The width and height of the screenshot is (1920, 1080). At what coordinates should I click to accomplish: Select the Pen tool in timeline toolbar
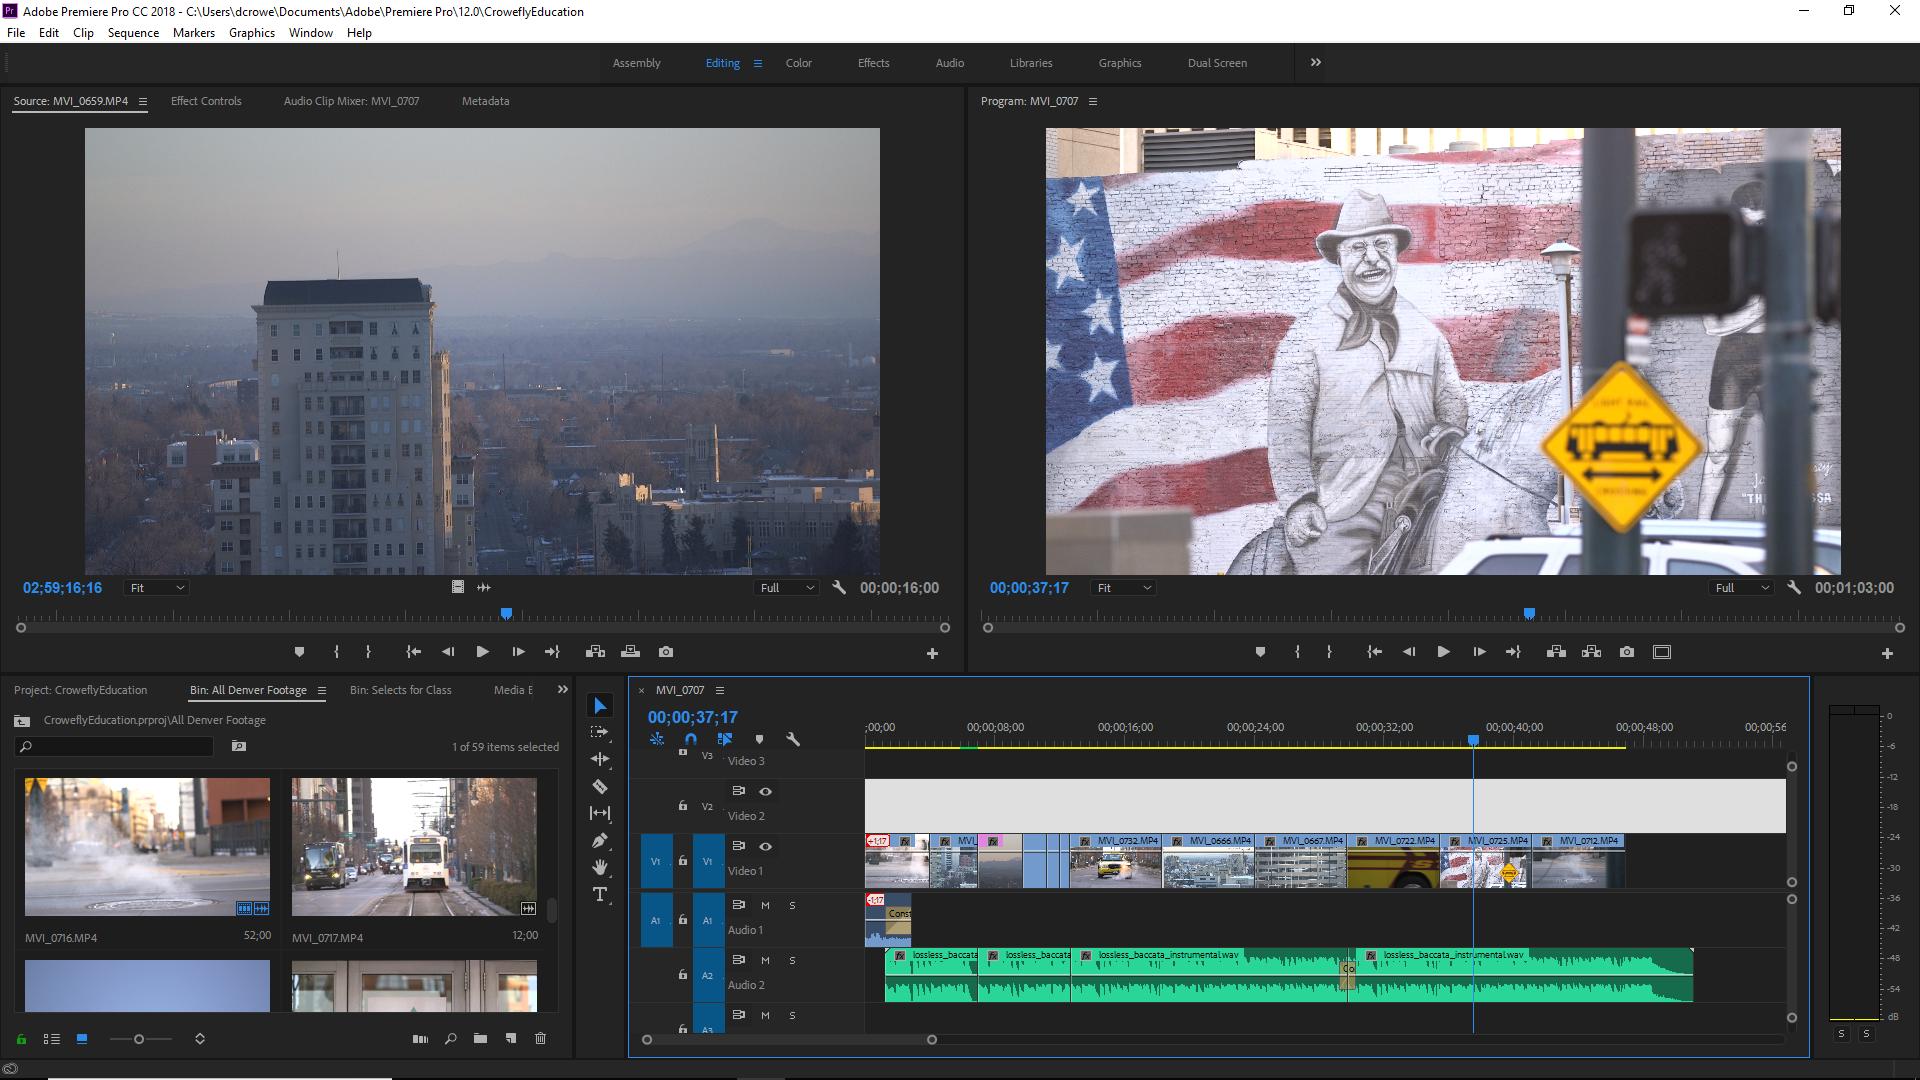pos(600,841)
